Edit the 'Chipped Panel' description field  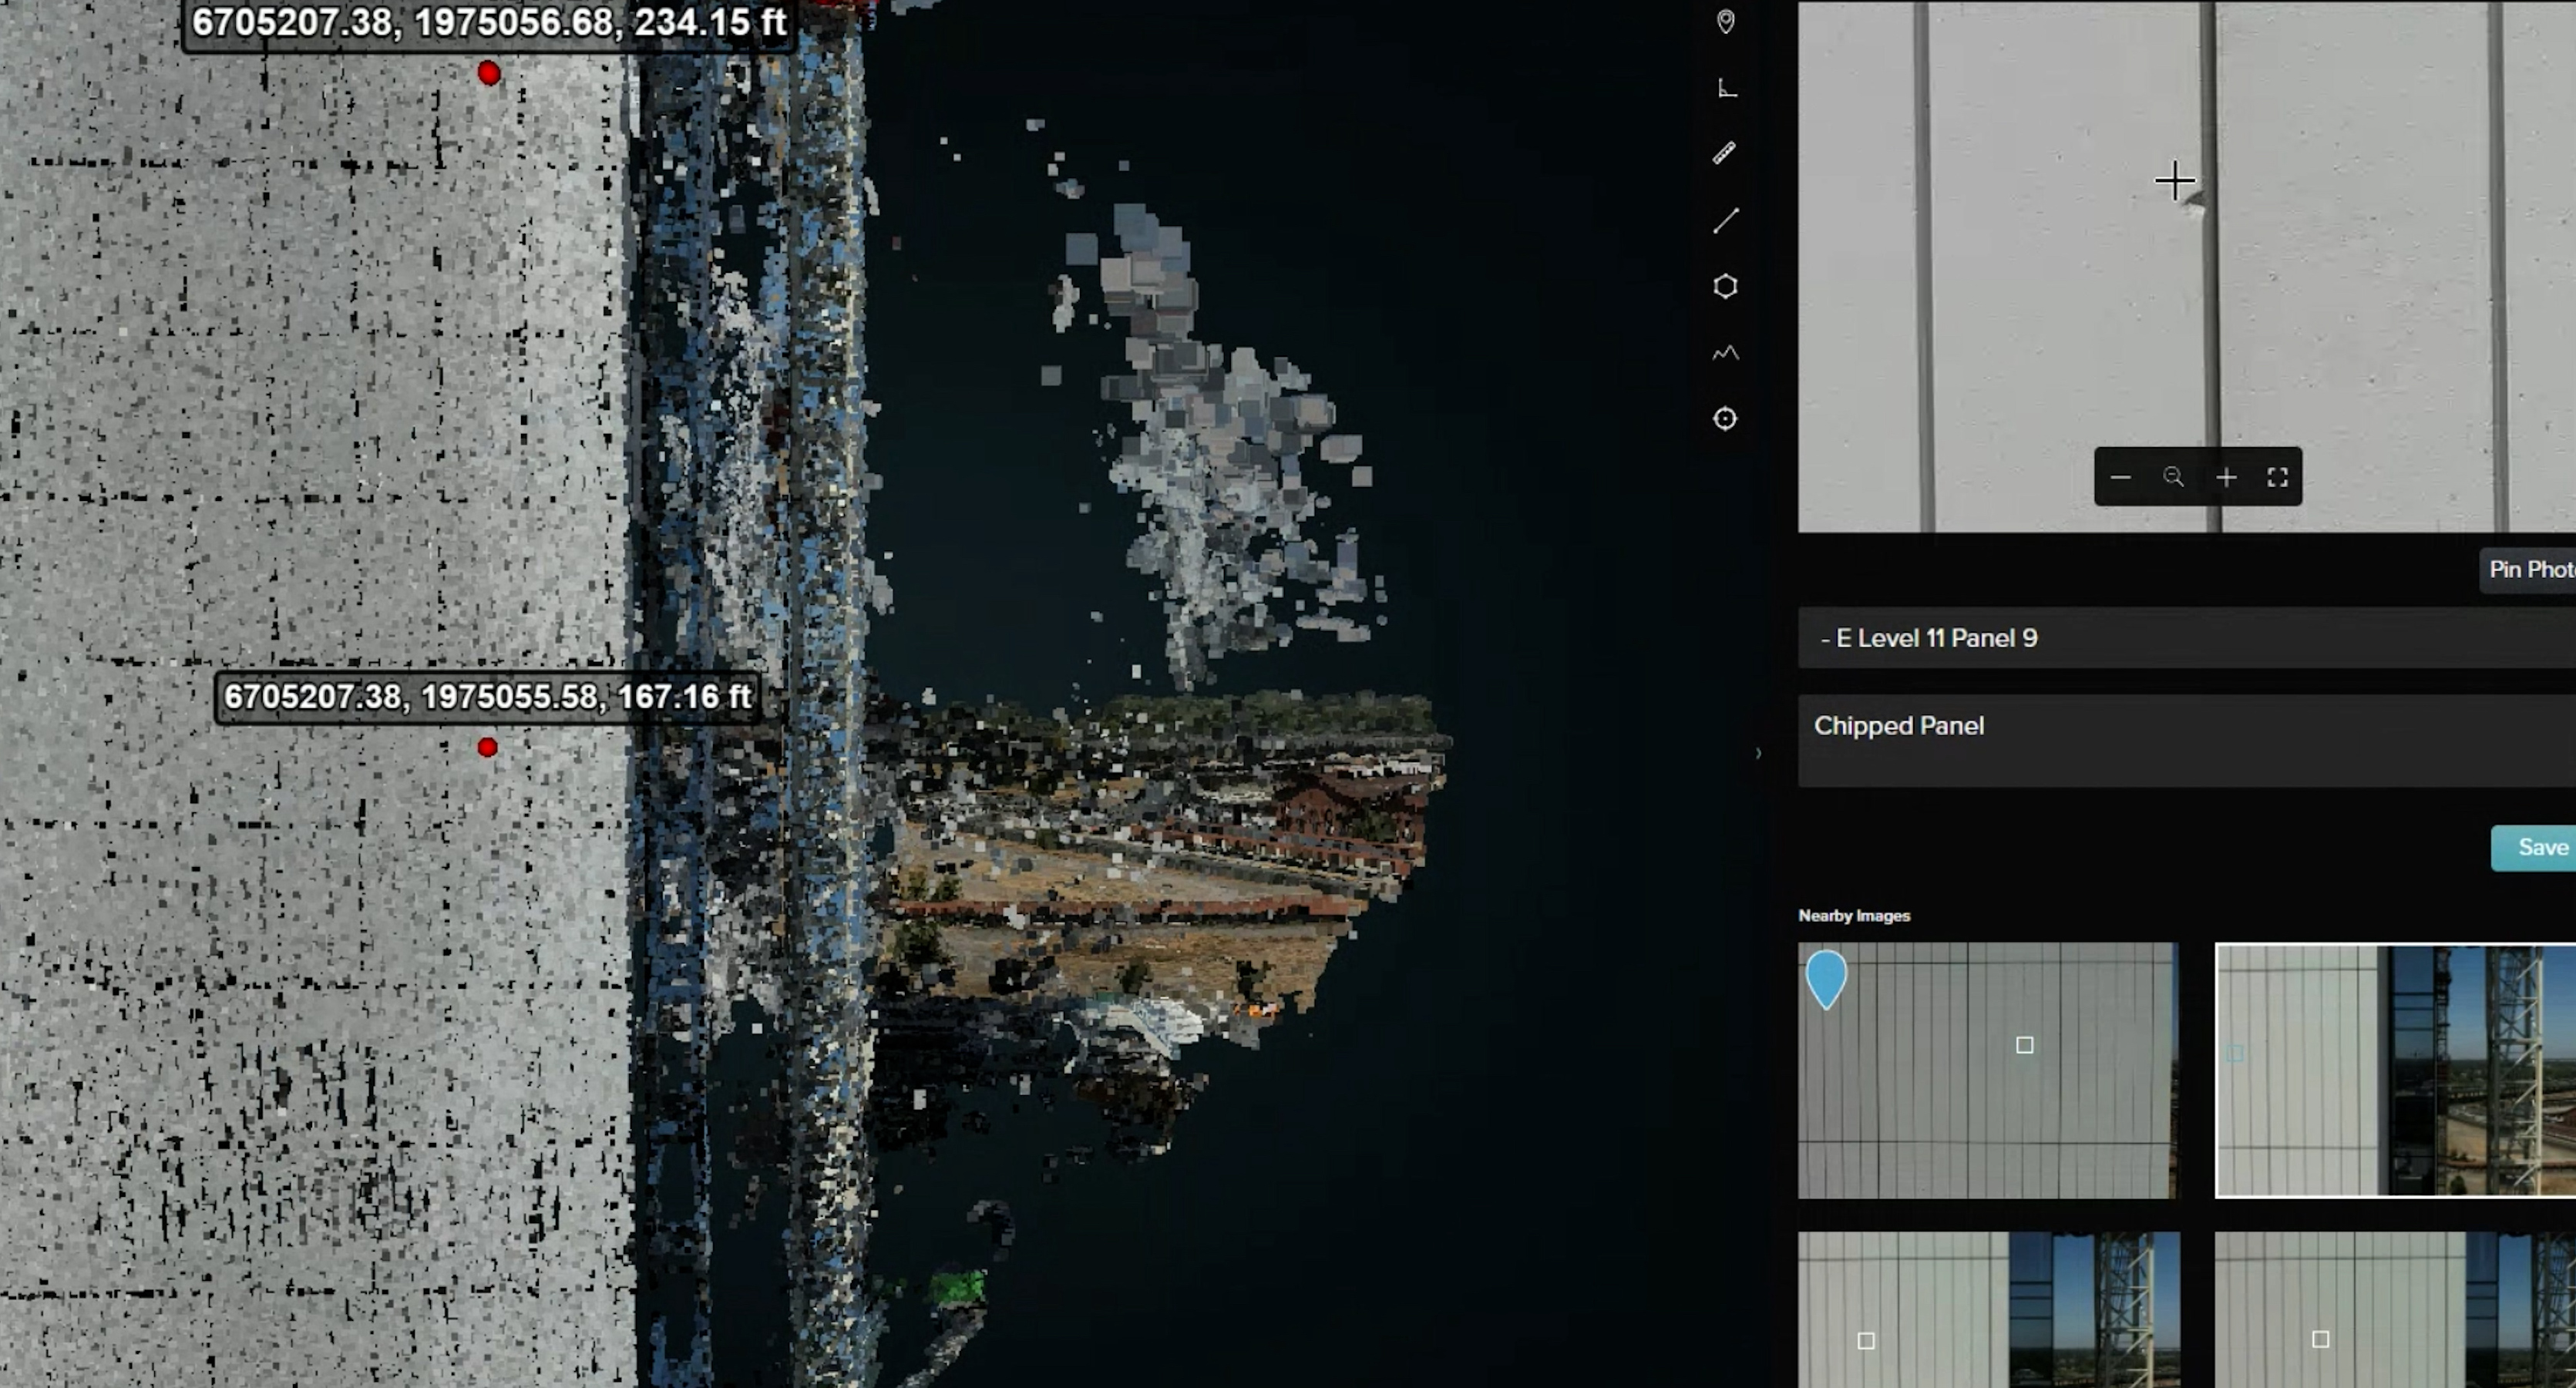pyautogui.click(x=2187, y=741)
